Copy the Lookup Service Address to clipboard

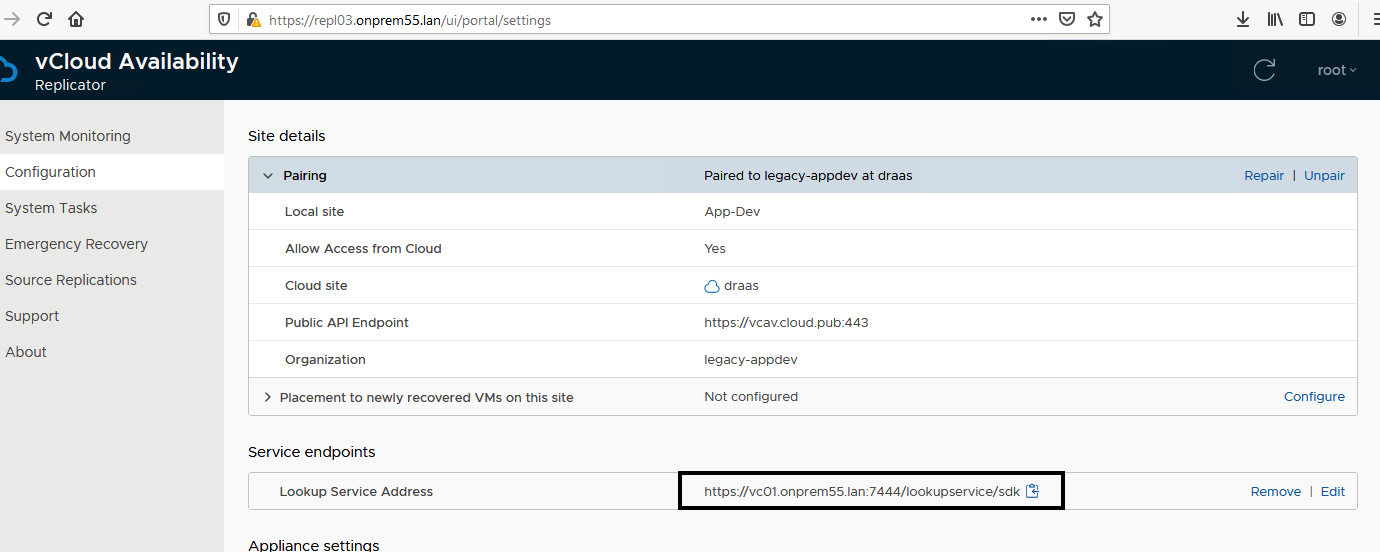click(1033, 491)
